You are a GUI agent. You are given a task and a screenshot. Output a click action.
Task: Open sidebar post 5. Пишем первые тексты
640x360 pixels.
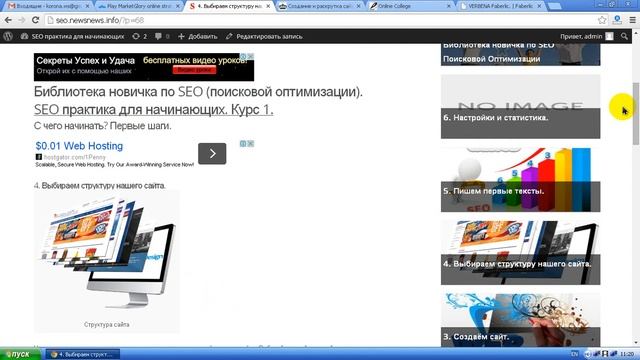tap(520, 180)
